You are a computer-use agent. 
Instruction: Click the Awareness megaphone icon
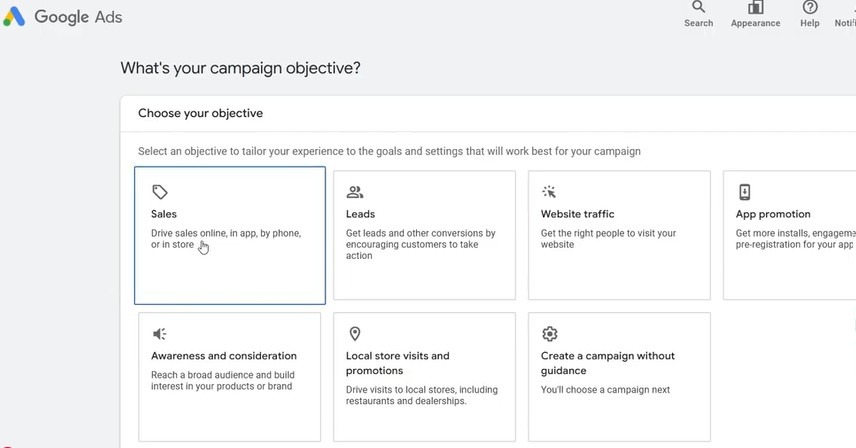click(160, 334)
